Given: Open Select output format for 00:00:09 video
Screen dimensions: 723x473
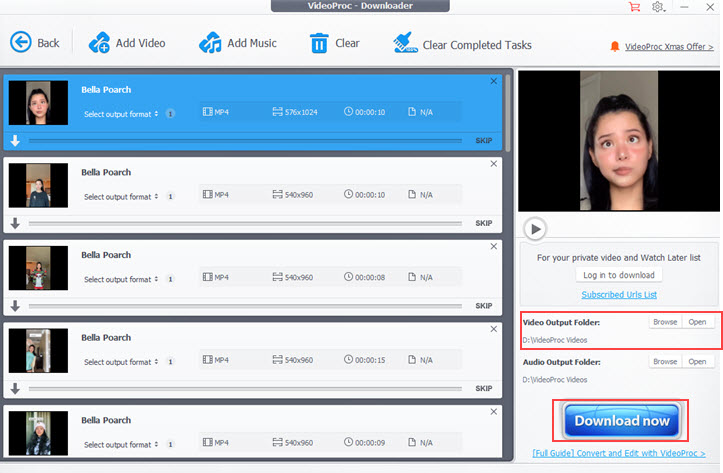Looking at the screenshot, I should coord(121,444).
